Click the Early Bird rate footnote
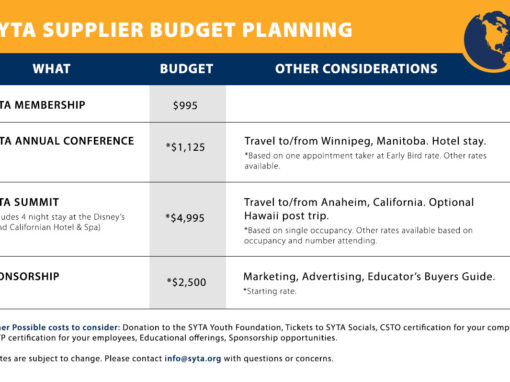This screenshot has width=510, height=382. pyautogui.click(x=365, y=161)
